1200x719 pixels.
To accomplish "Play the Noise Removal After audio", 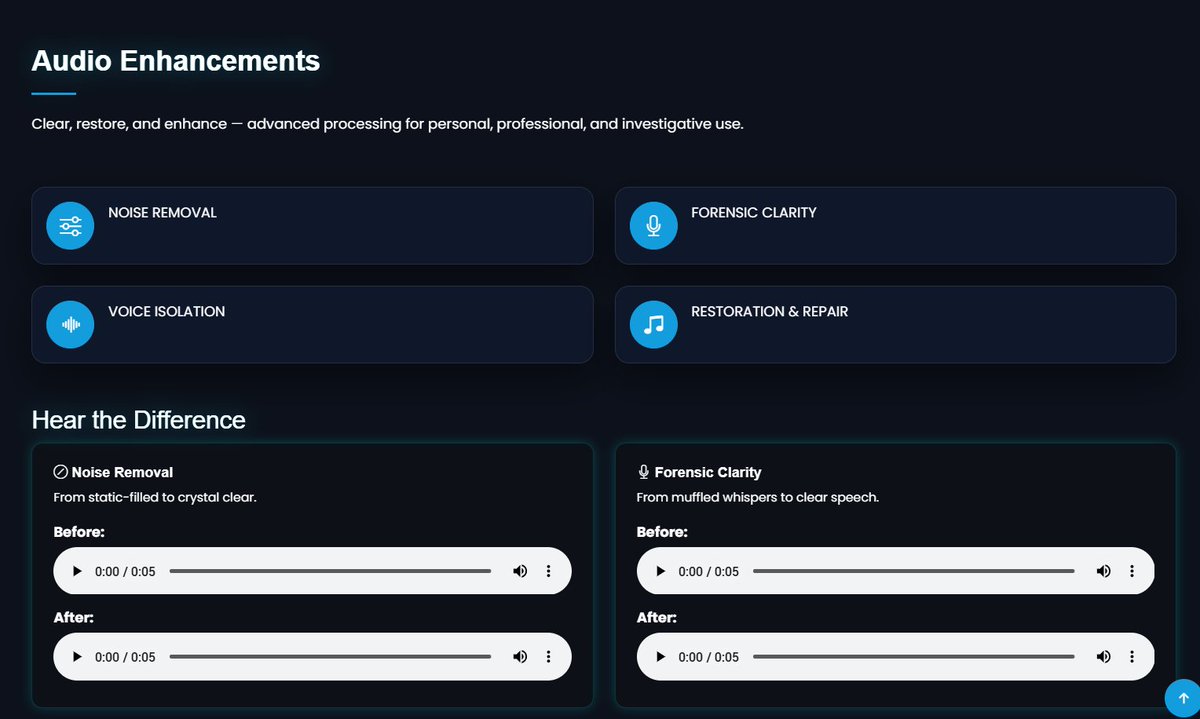I will pyautogui.click(x=78, y=657).
